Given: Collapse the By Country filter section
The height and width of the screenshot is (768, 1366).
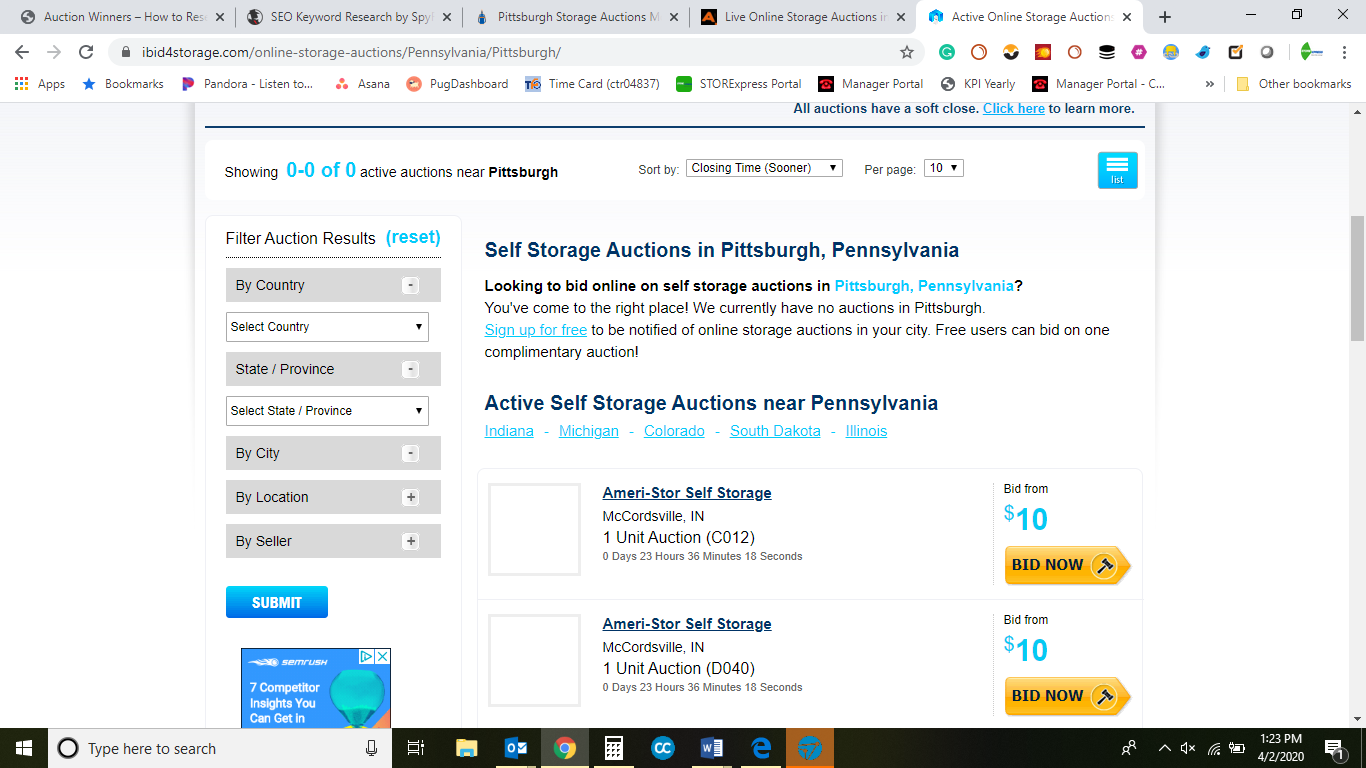Looking at the screenshot, I should coord(410,285).
